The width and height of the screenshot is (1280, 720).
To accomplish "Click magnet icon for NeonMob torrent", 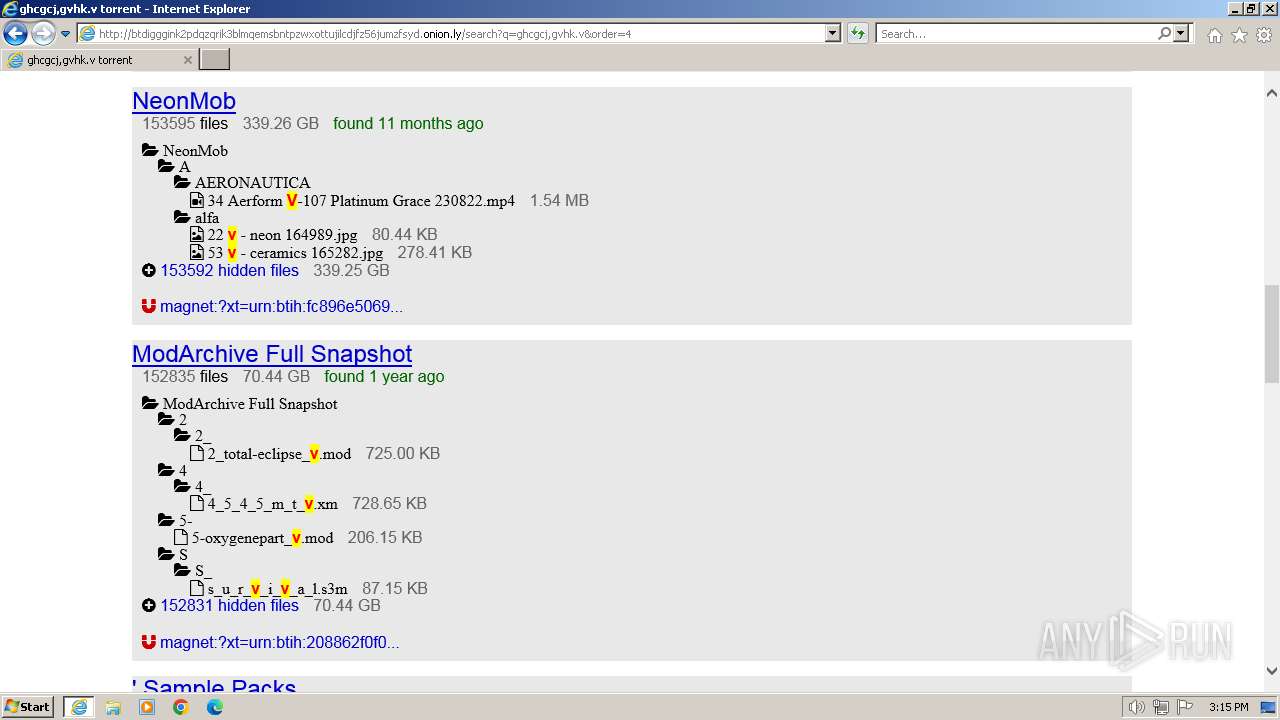I will pos(149,306).
